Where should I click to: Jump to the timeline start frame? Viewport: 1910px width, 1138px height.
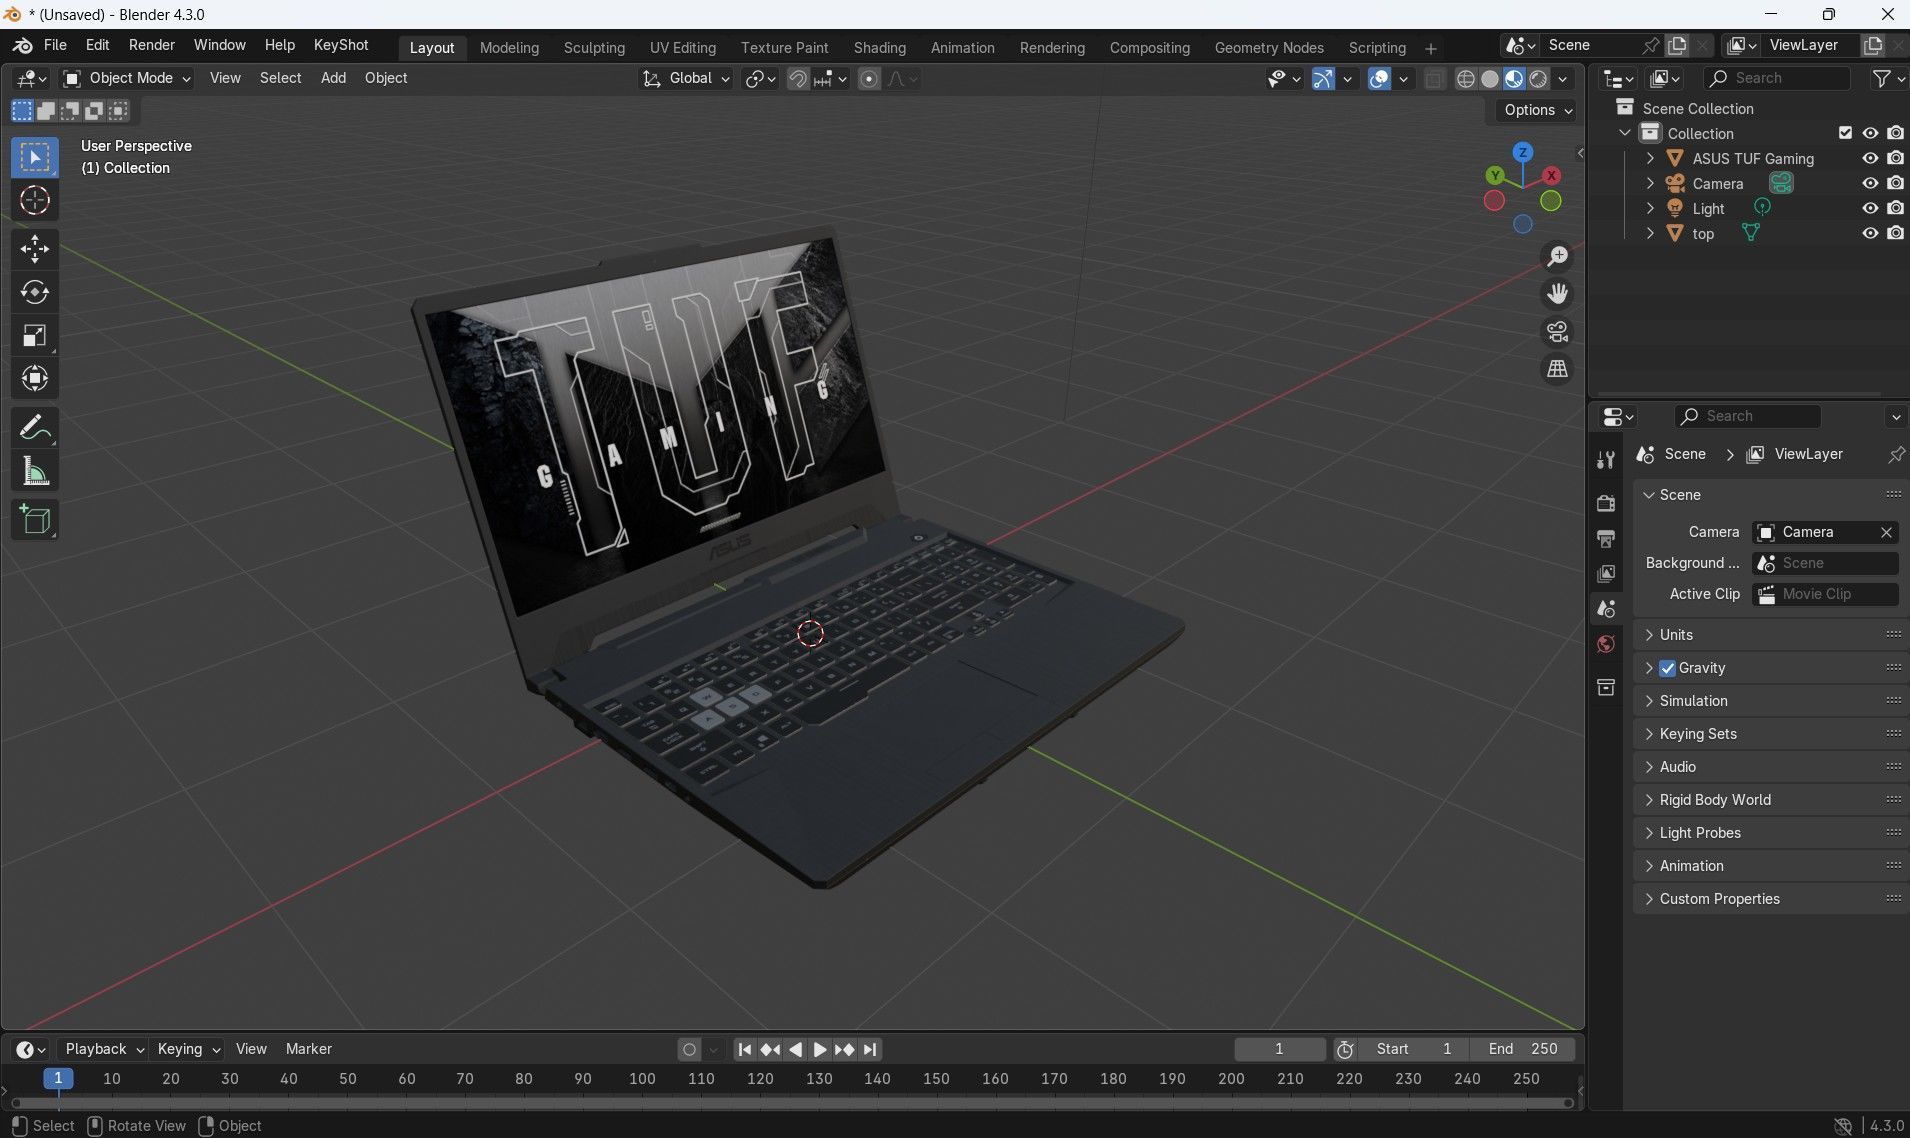coord(744,1049)
